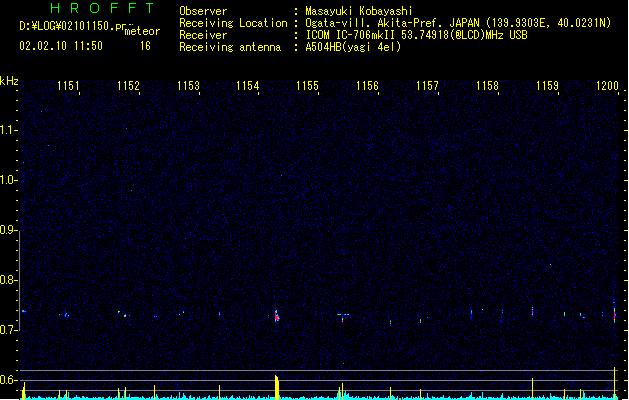Click the gray bracket on the frequency axis

(20, 281)
